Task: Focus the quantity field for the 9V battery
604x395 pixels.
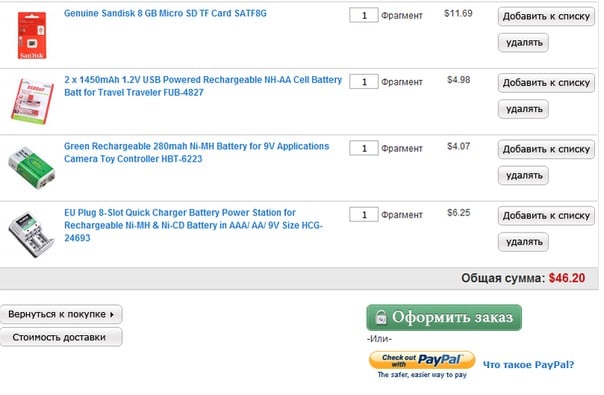Action: pyautogui.click(x=364, y=148)
